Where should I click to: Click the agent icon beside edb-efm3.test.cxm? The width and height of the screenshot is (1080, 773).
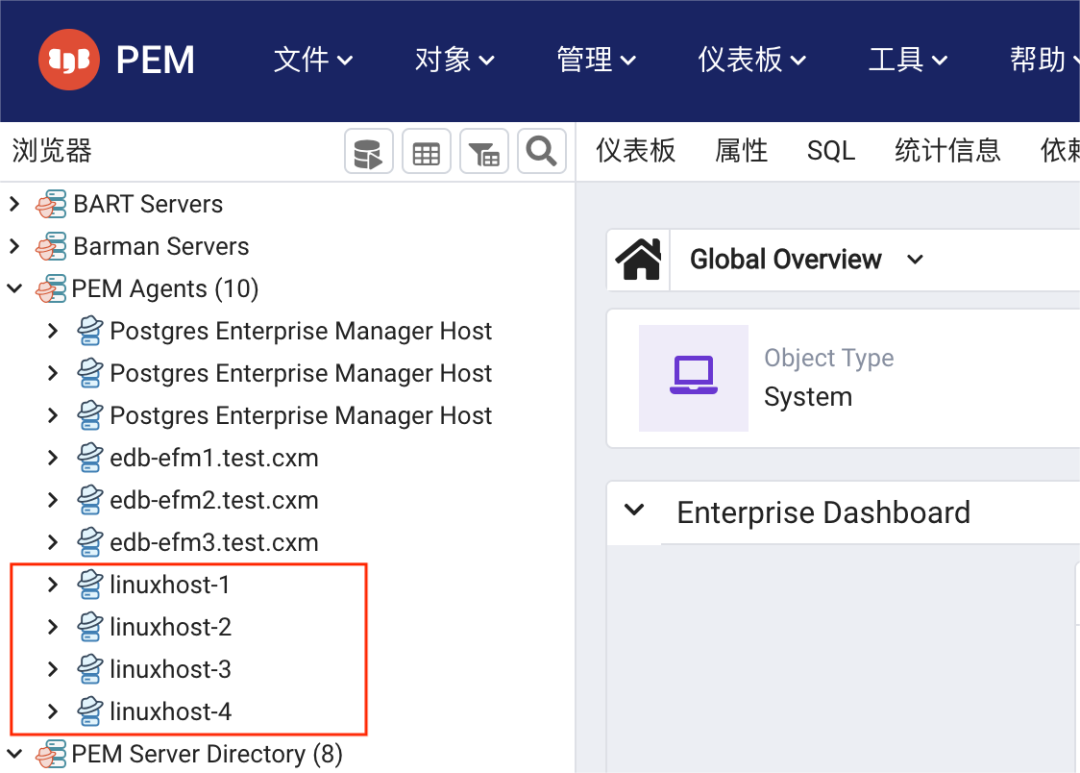(x=90, y=542)
